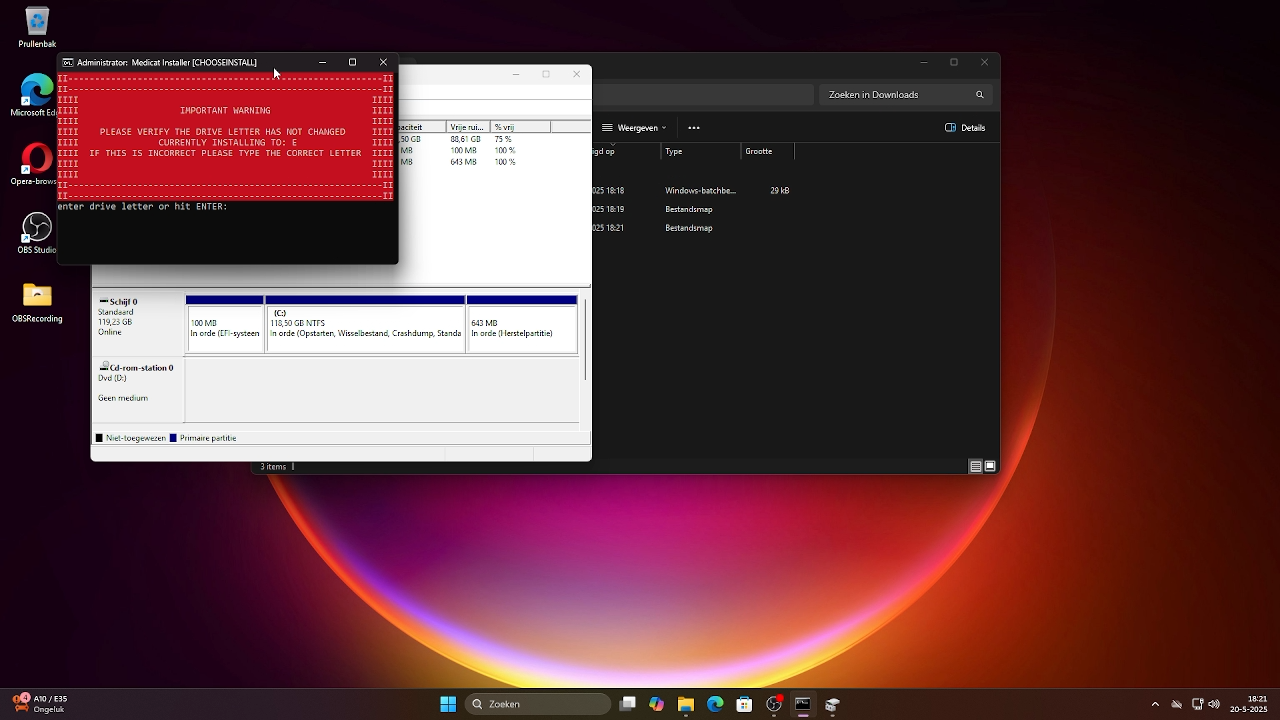Open the weather widget on the taskbar

(40, 704)
